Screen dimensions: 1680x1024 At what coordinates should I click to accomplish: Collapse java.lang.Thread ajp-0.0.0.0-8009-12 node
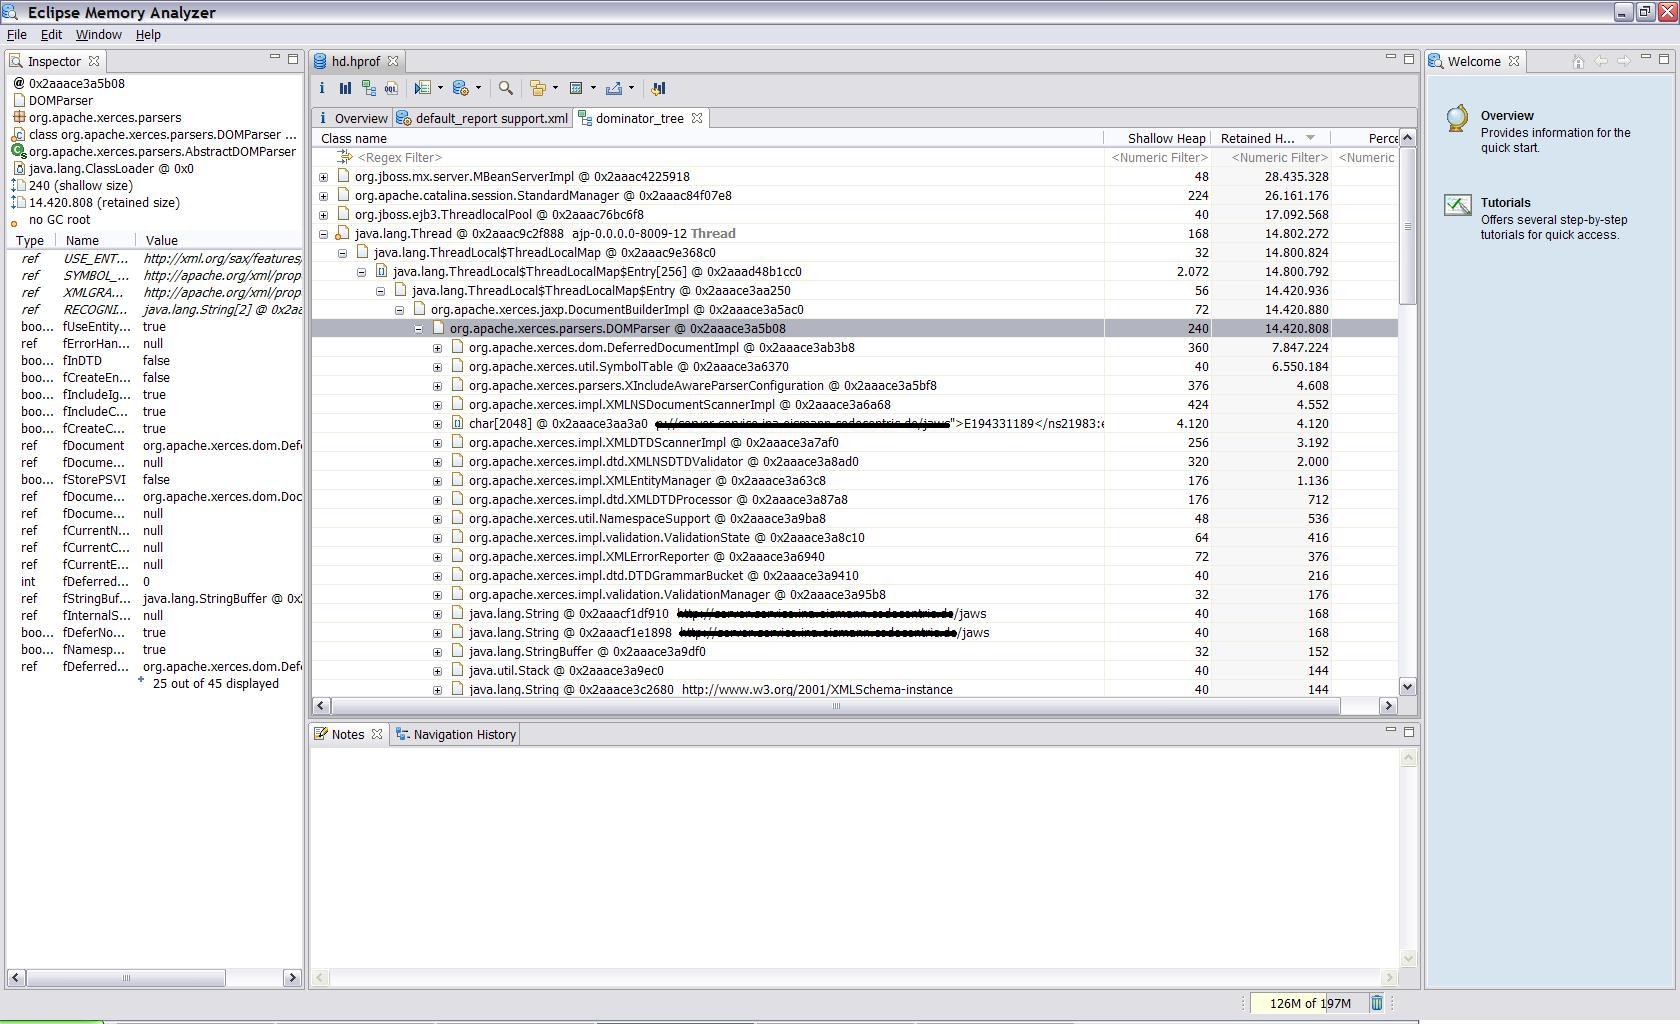323,234
